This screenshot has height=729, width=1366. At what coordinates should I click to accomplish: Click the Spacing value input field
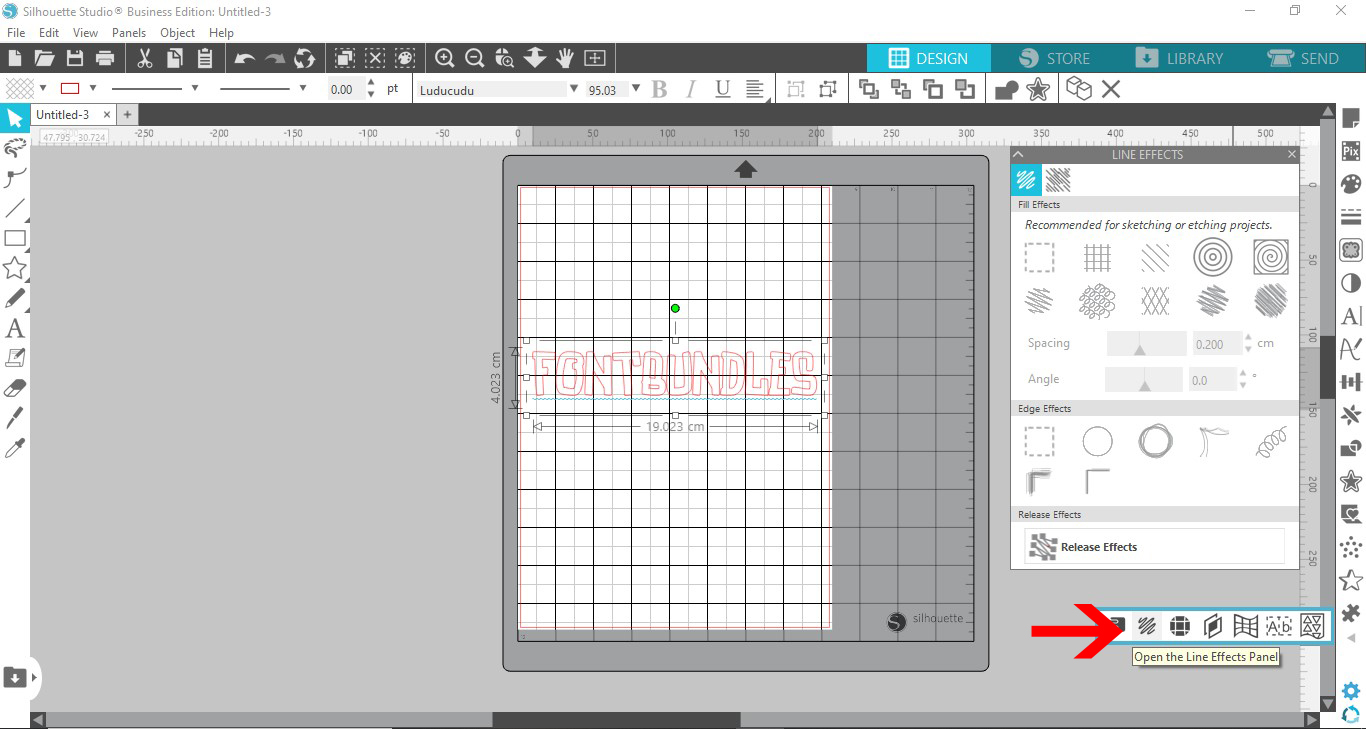[x=1217, y=344]
